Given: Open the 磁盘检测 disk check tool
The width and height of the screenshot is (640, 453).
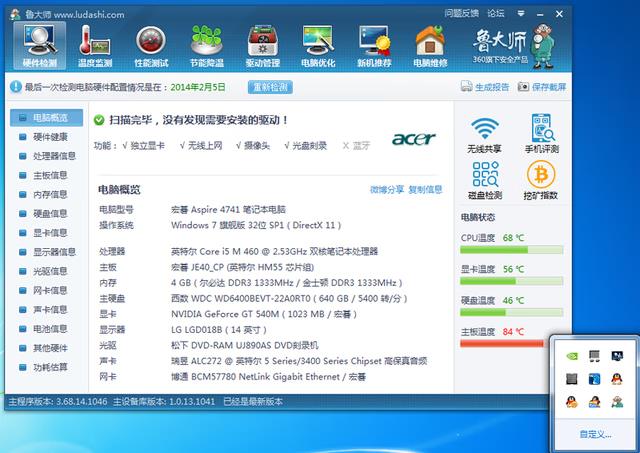Looking at the screenshot, I should (x=484, y=180).
